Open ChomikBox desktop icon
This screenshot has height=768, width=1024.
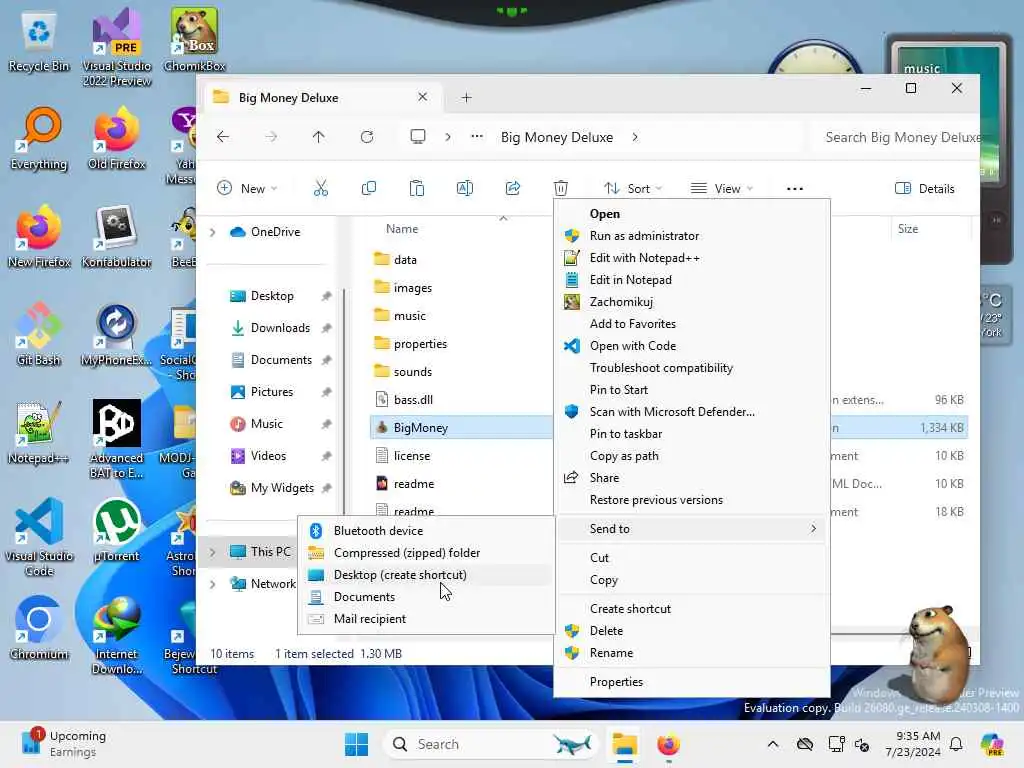click(x=194, y=40)
